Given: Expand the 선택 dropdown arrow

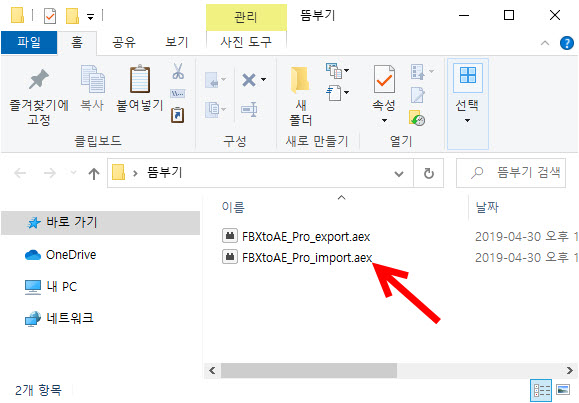Looking at the screenshot, I should coord(467,120).
